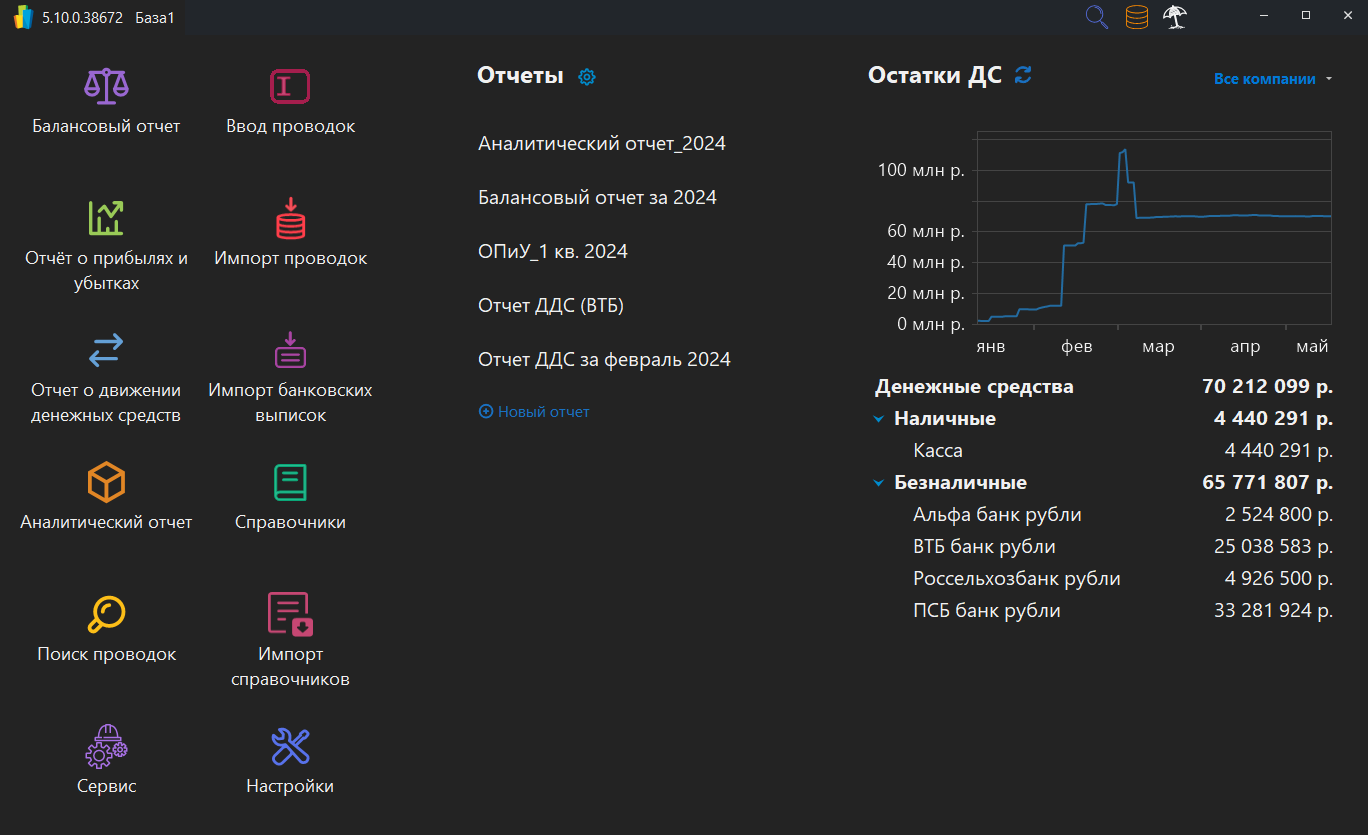Open the Отчеты settings gear
Viewport: 1368px width, 835px height.
[587, 76]
